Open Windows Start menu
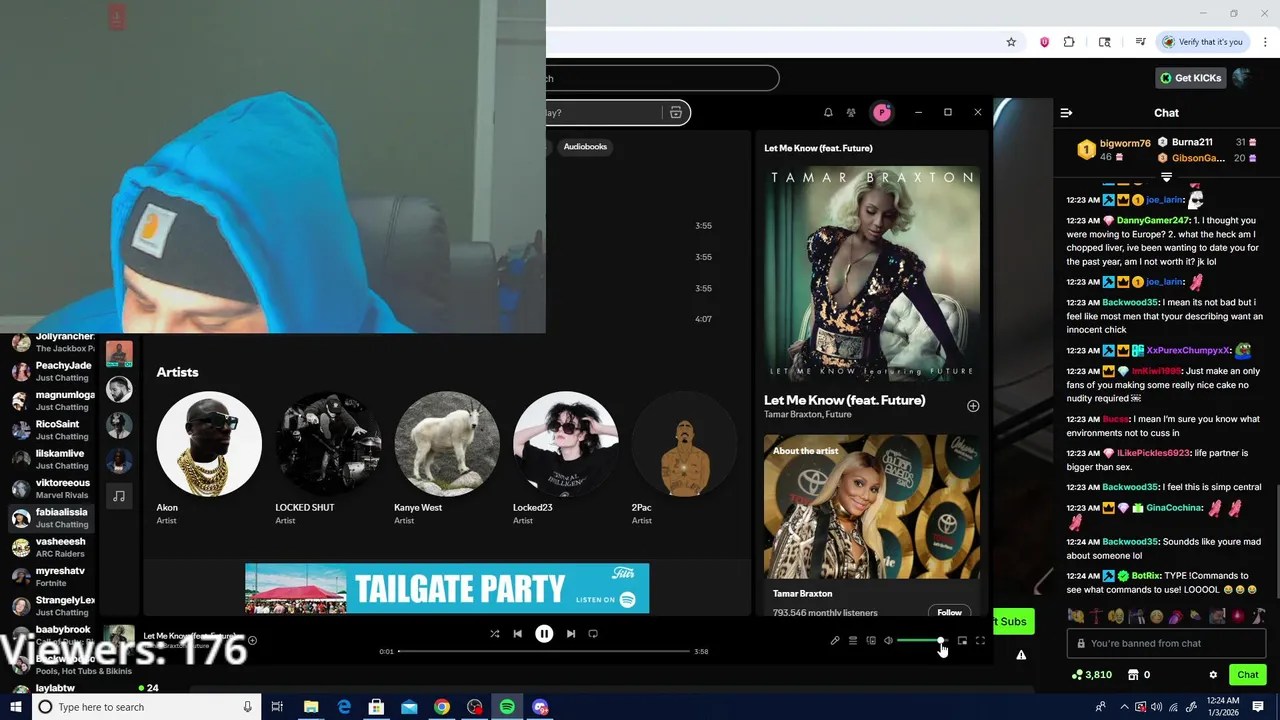Screen dimensions: 1280x720 pyautogui.click(x=15, y=707)
